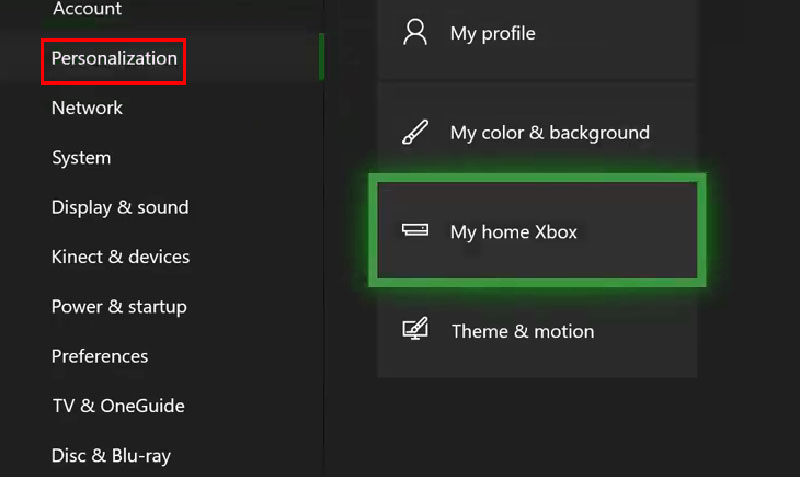The width and height of the screenshot is (800, 477).
Task: Click the person icon beside My profile
Action: 414,32
